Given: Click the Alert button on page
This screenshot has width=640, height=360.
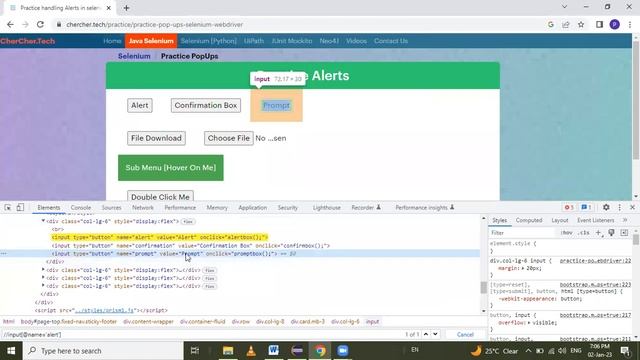Looking at the screenshot, I should [x=140, y=105].
